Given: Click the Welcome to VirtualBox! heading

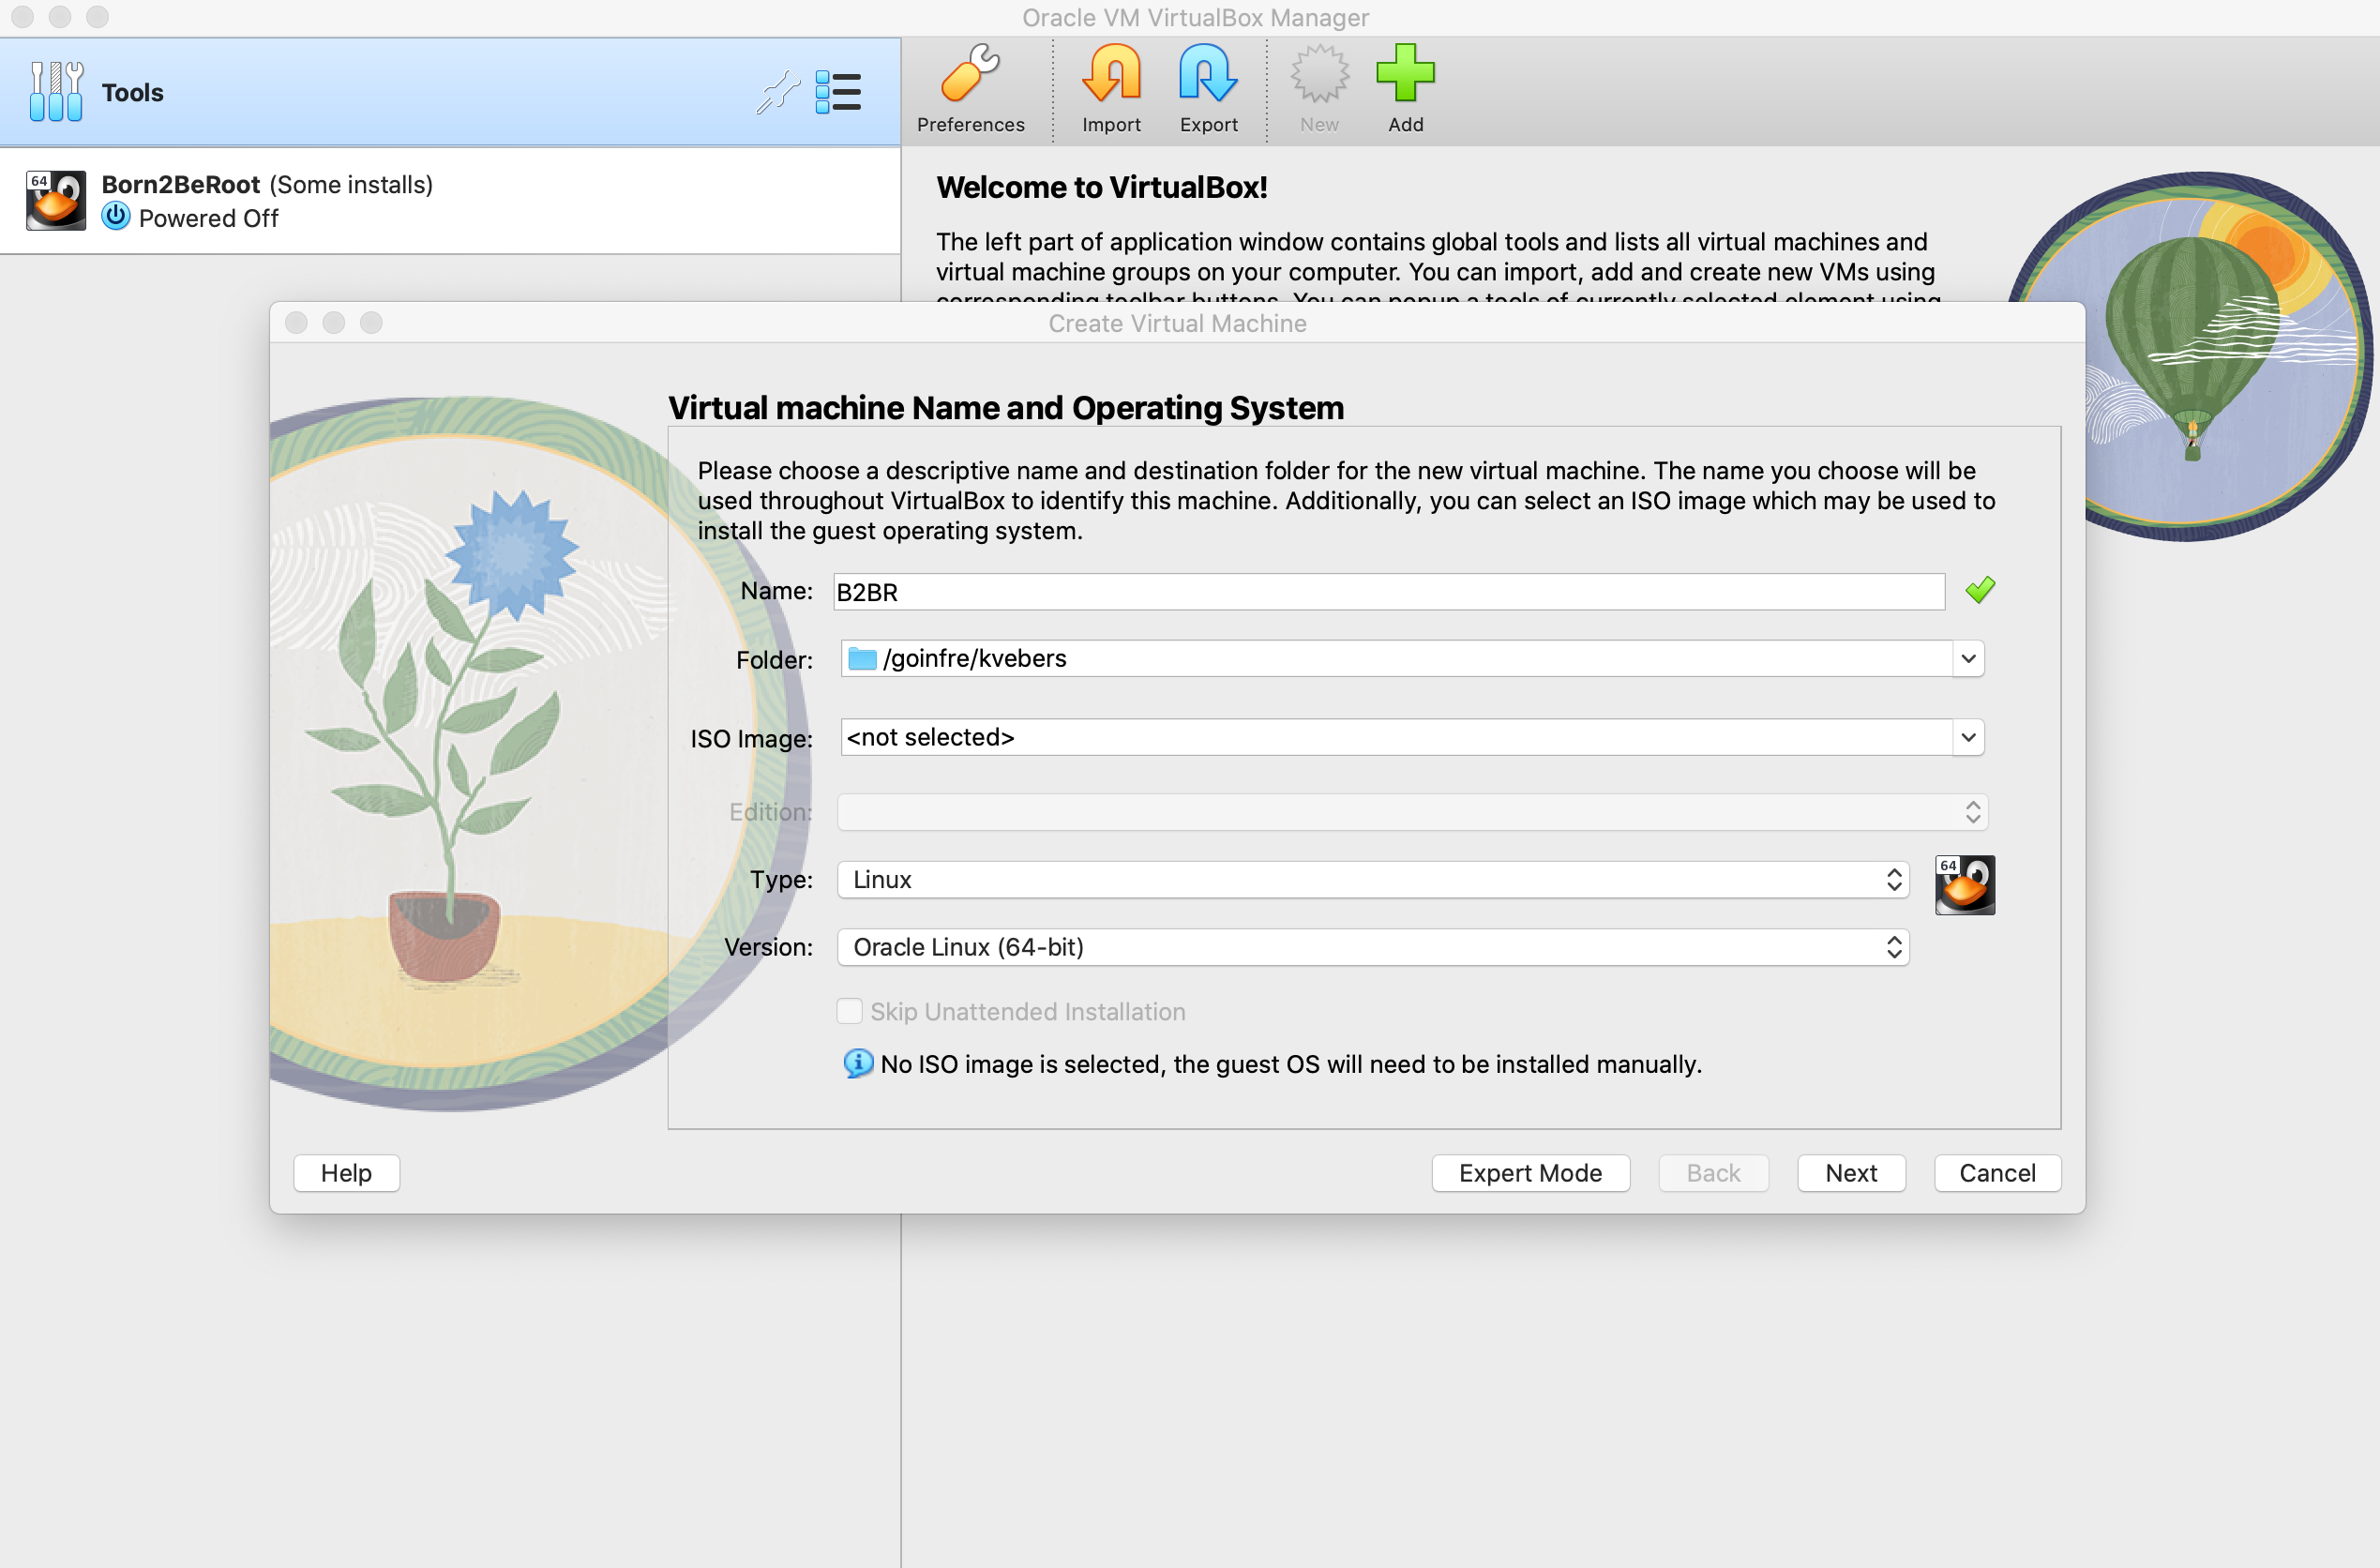Looking at the screenshot, I should (x=1101, y=188).
